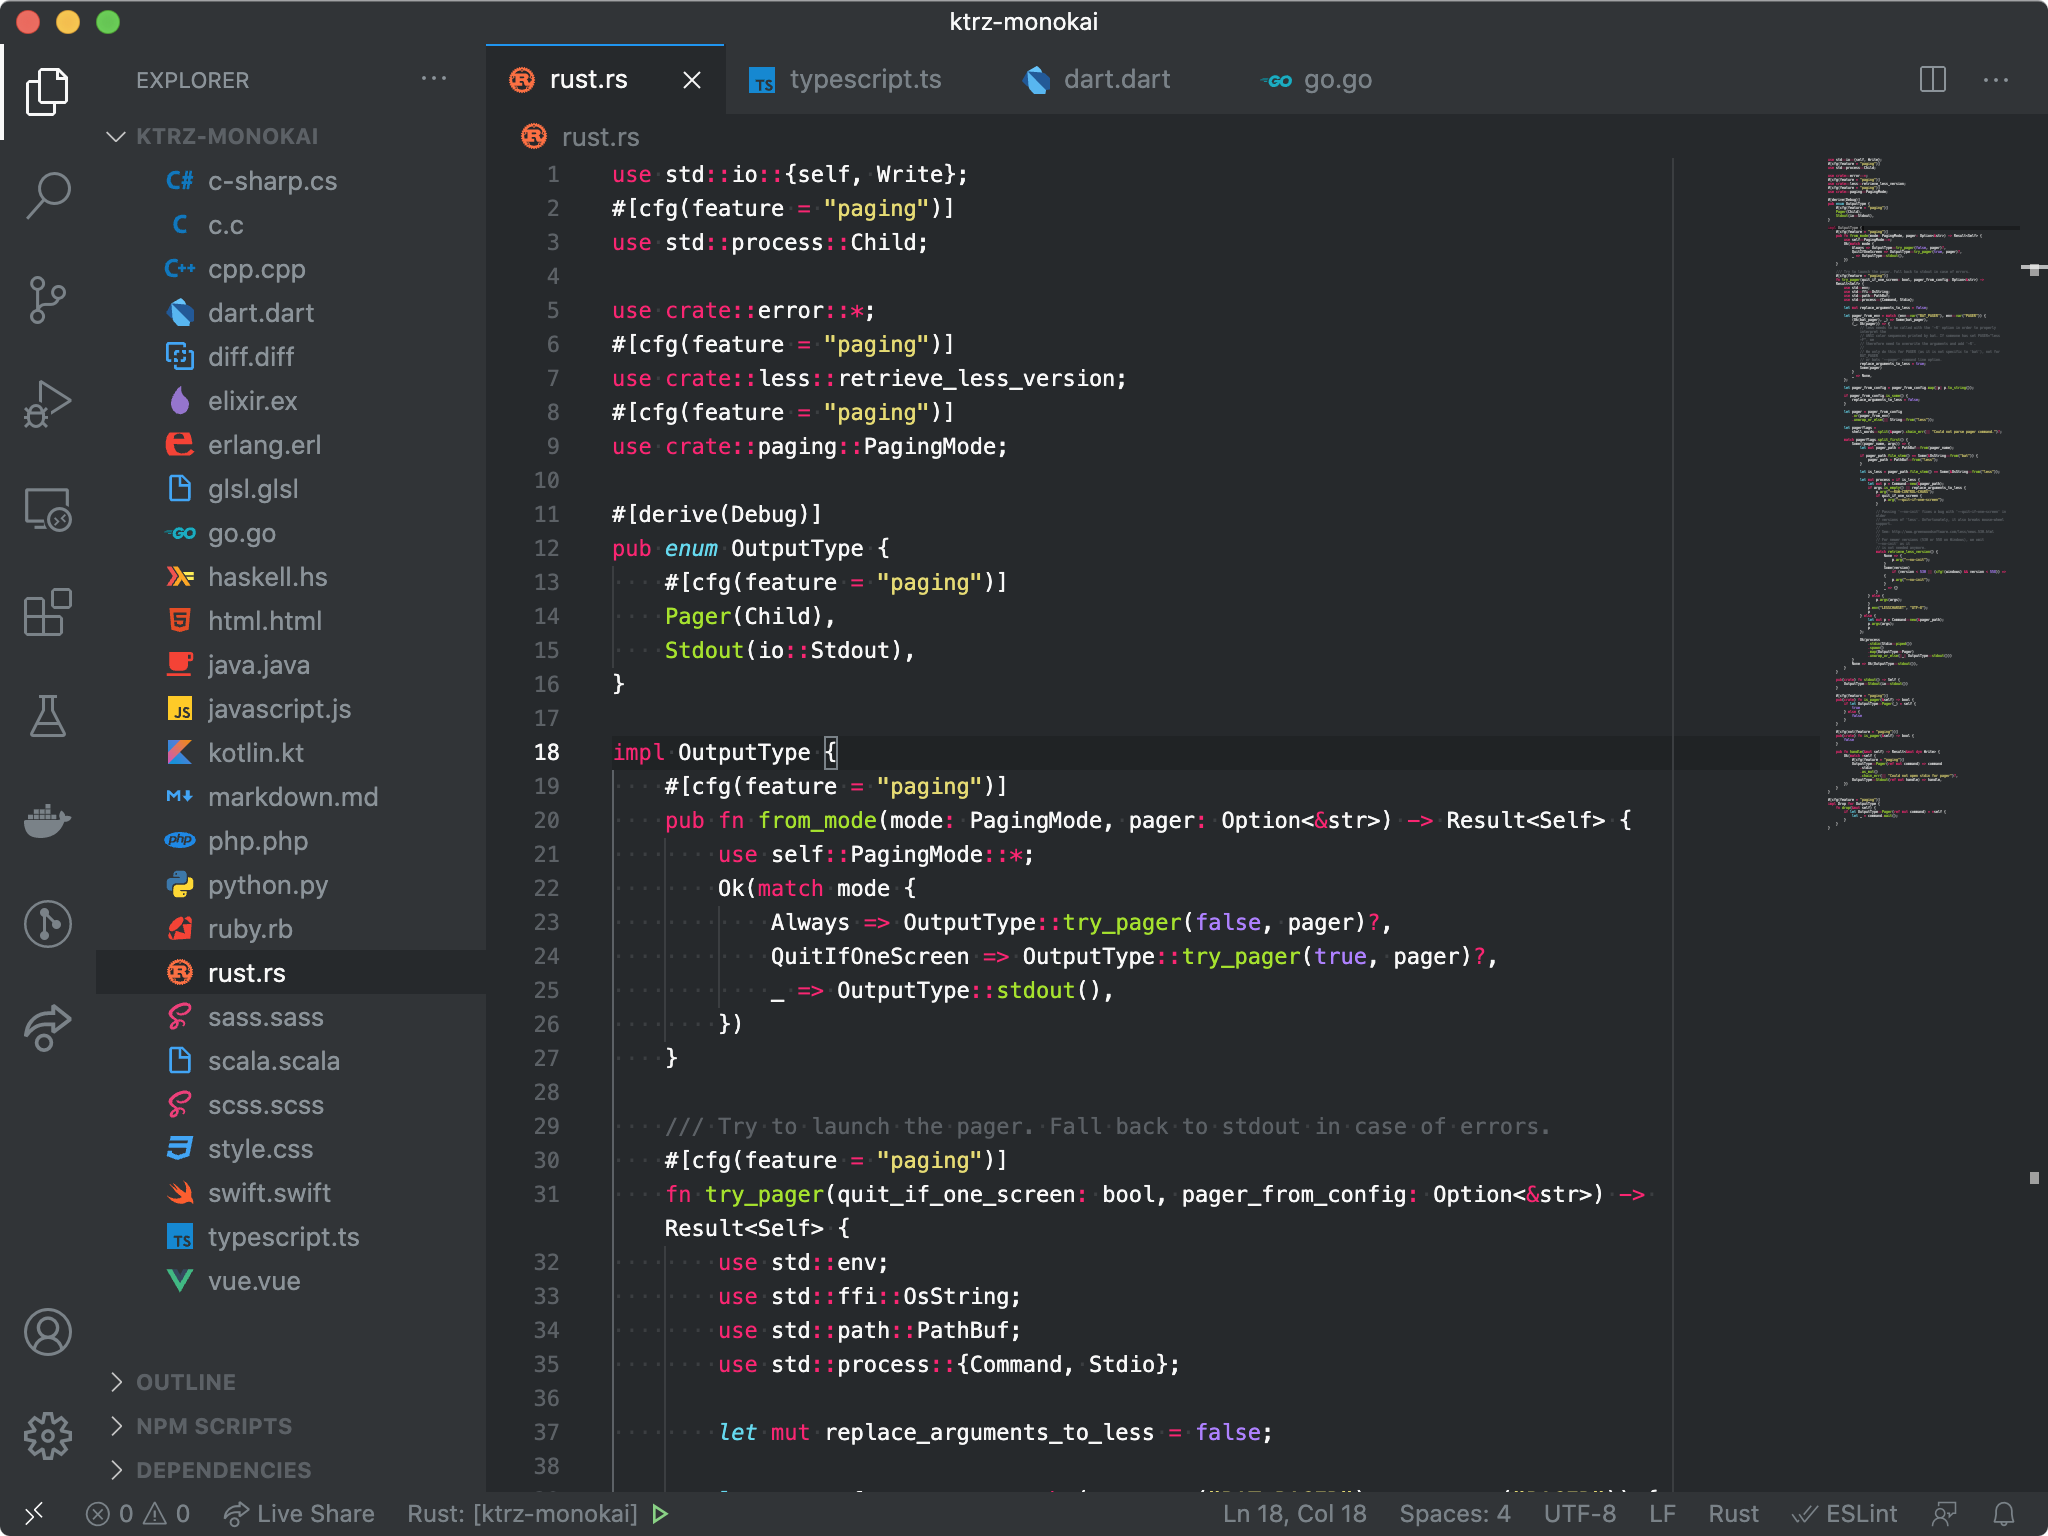This screenshot has width=2048, height=1536.
Task: Open the Accounts icon
Action: (x=47, y=1332)
